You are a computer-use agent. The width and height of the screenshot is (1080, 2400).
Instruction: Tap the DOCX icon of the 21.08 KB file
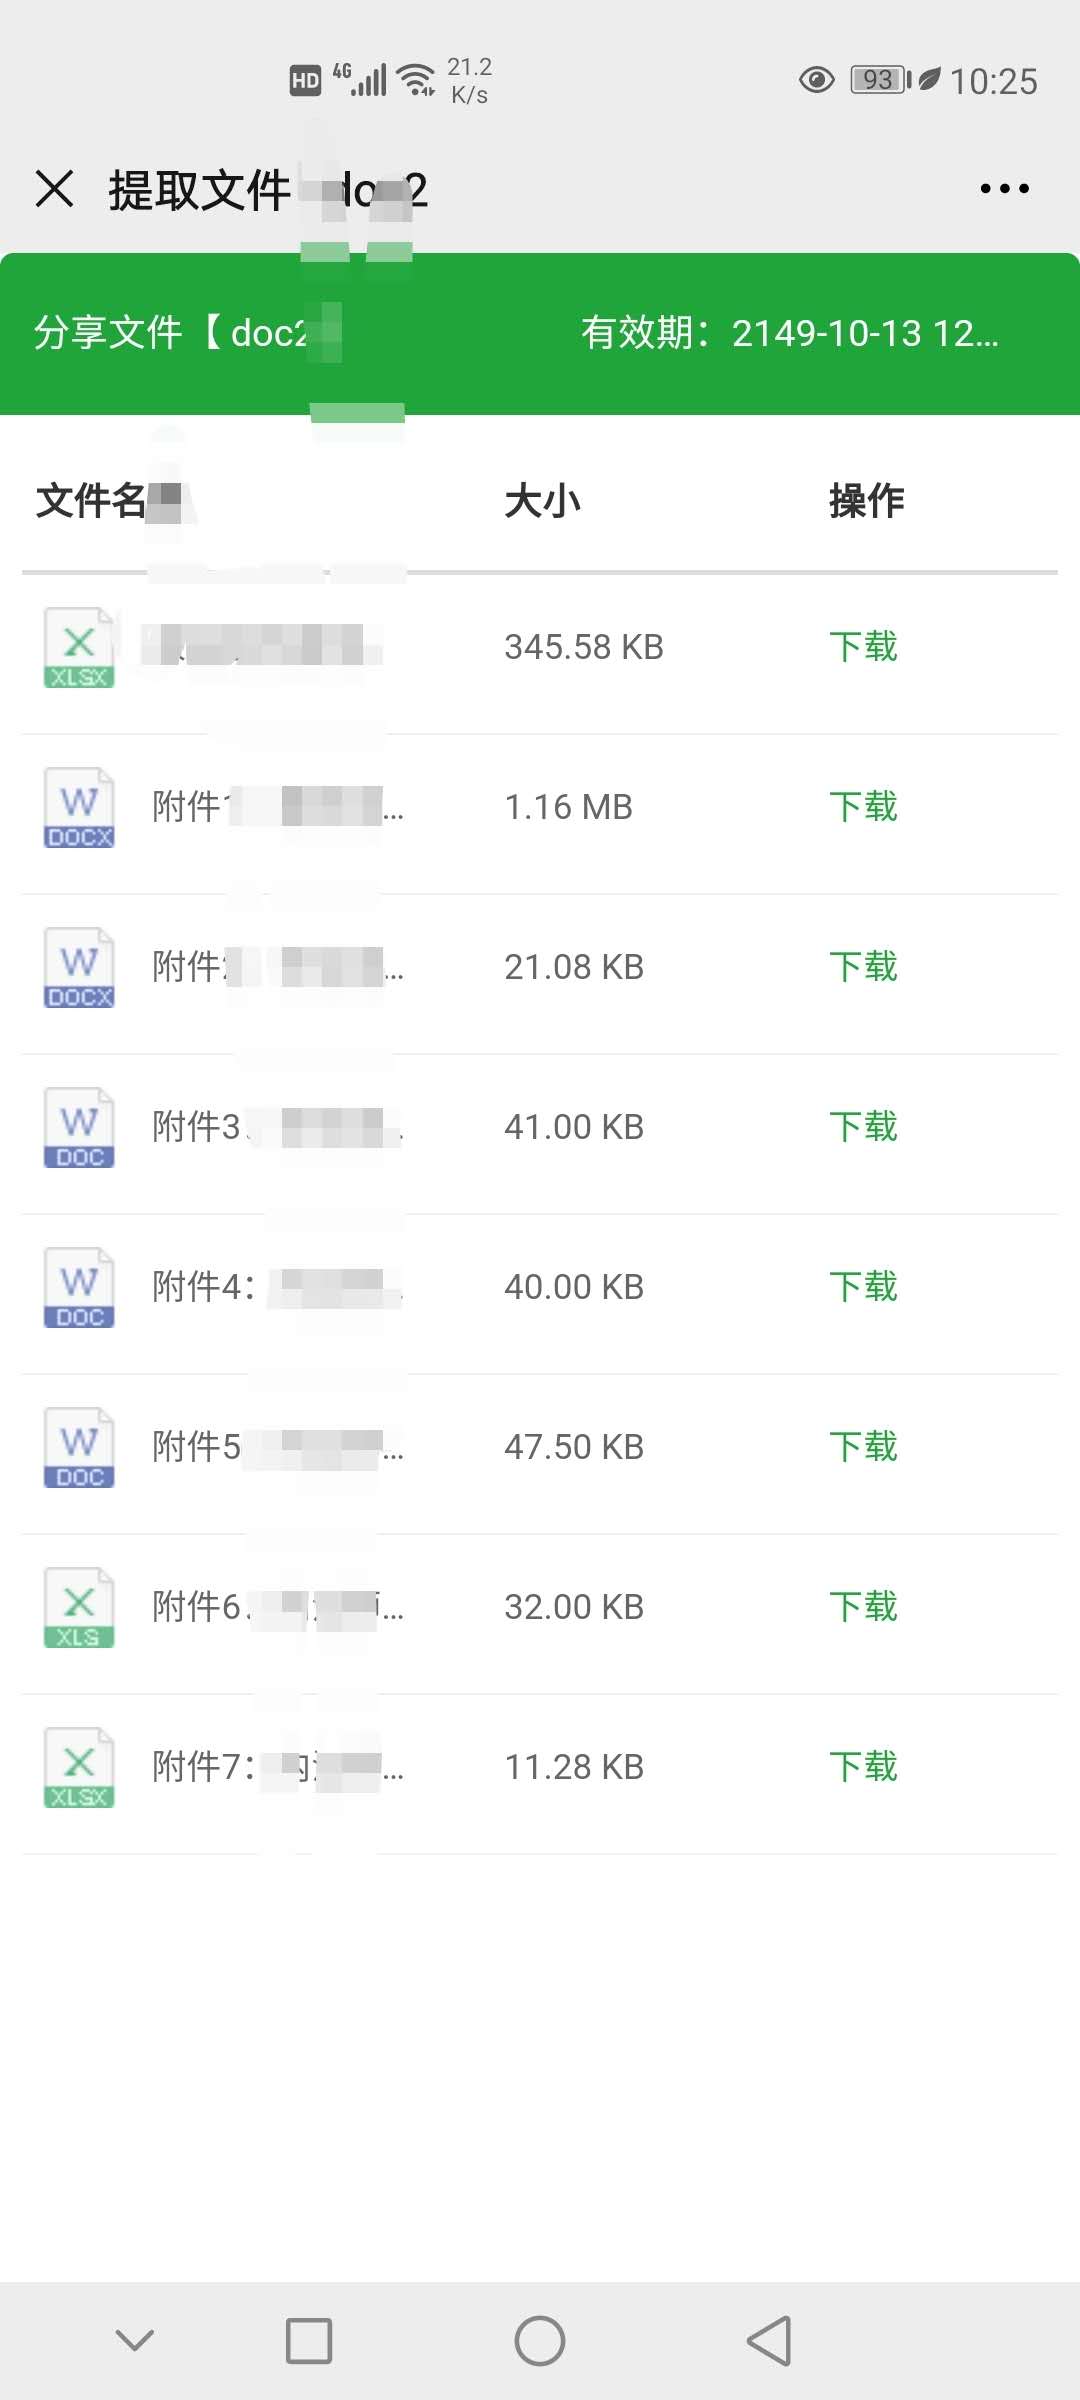click(x=79, y=967)
